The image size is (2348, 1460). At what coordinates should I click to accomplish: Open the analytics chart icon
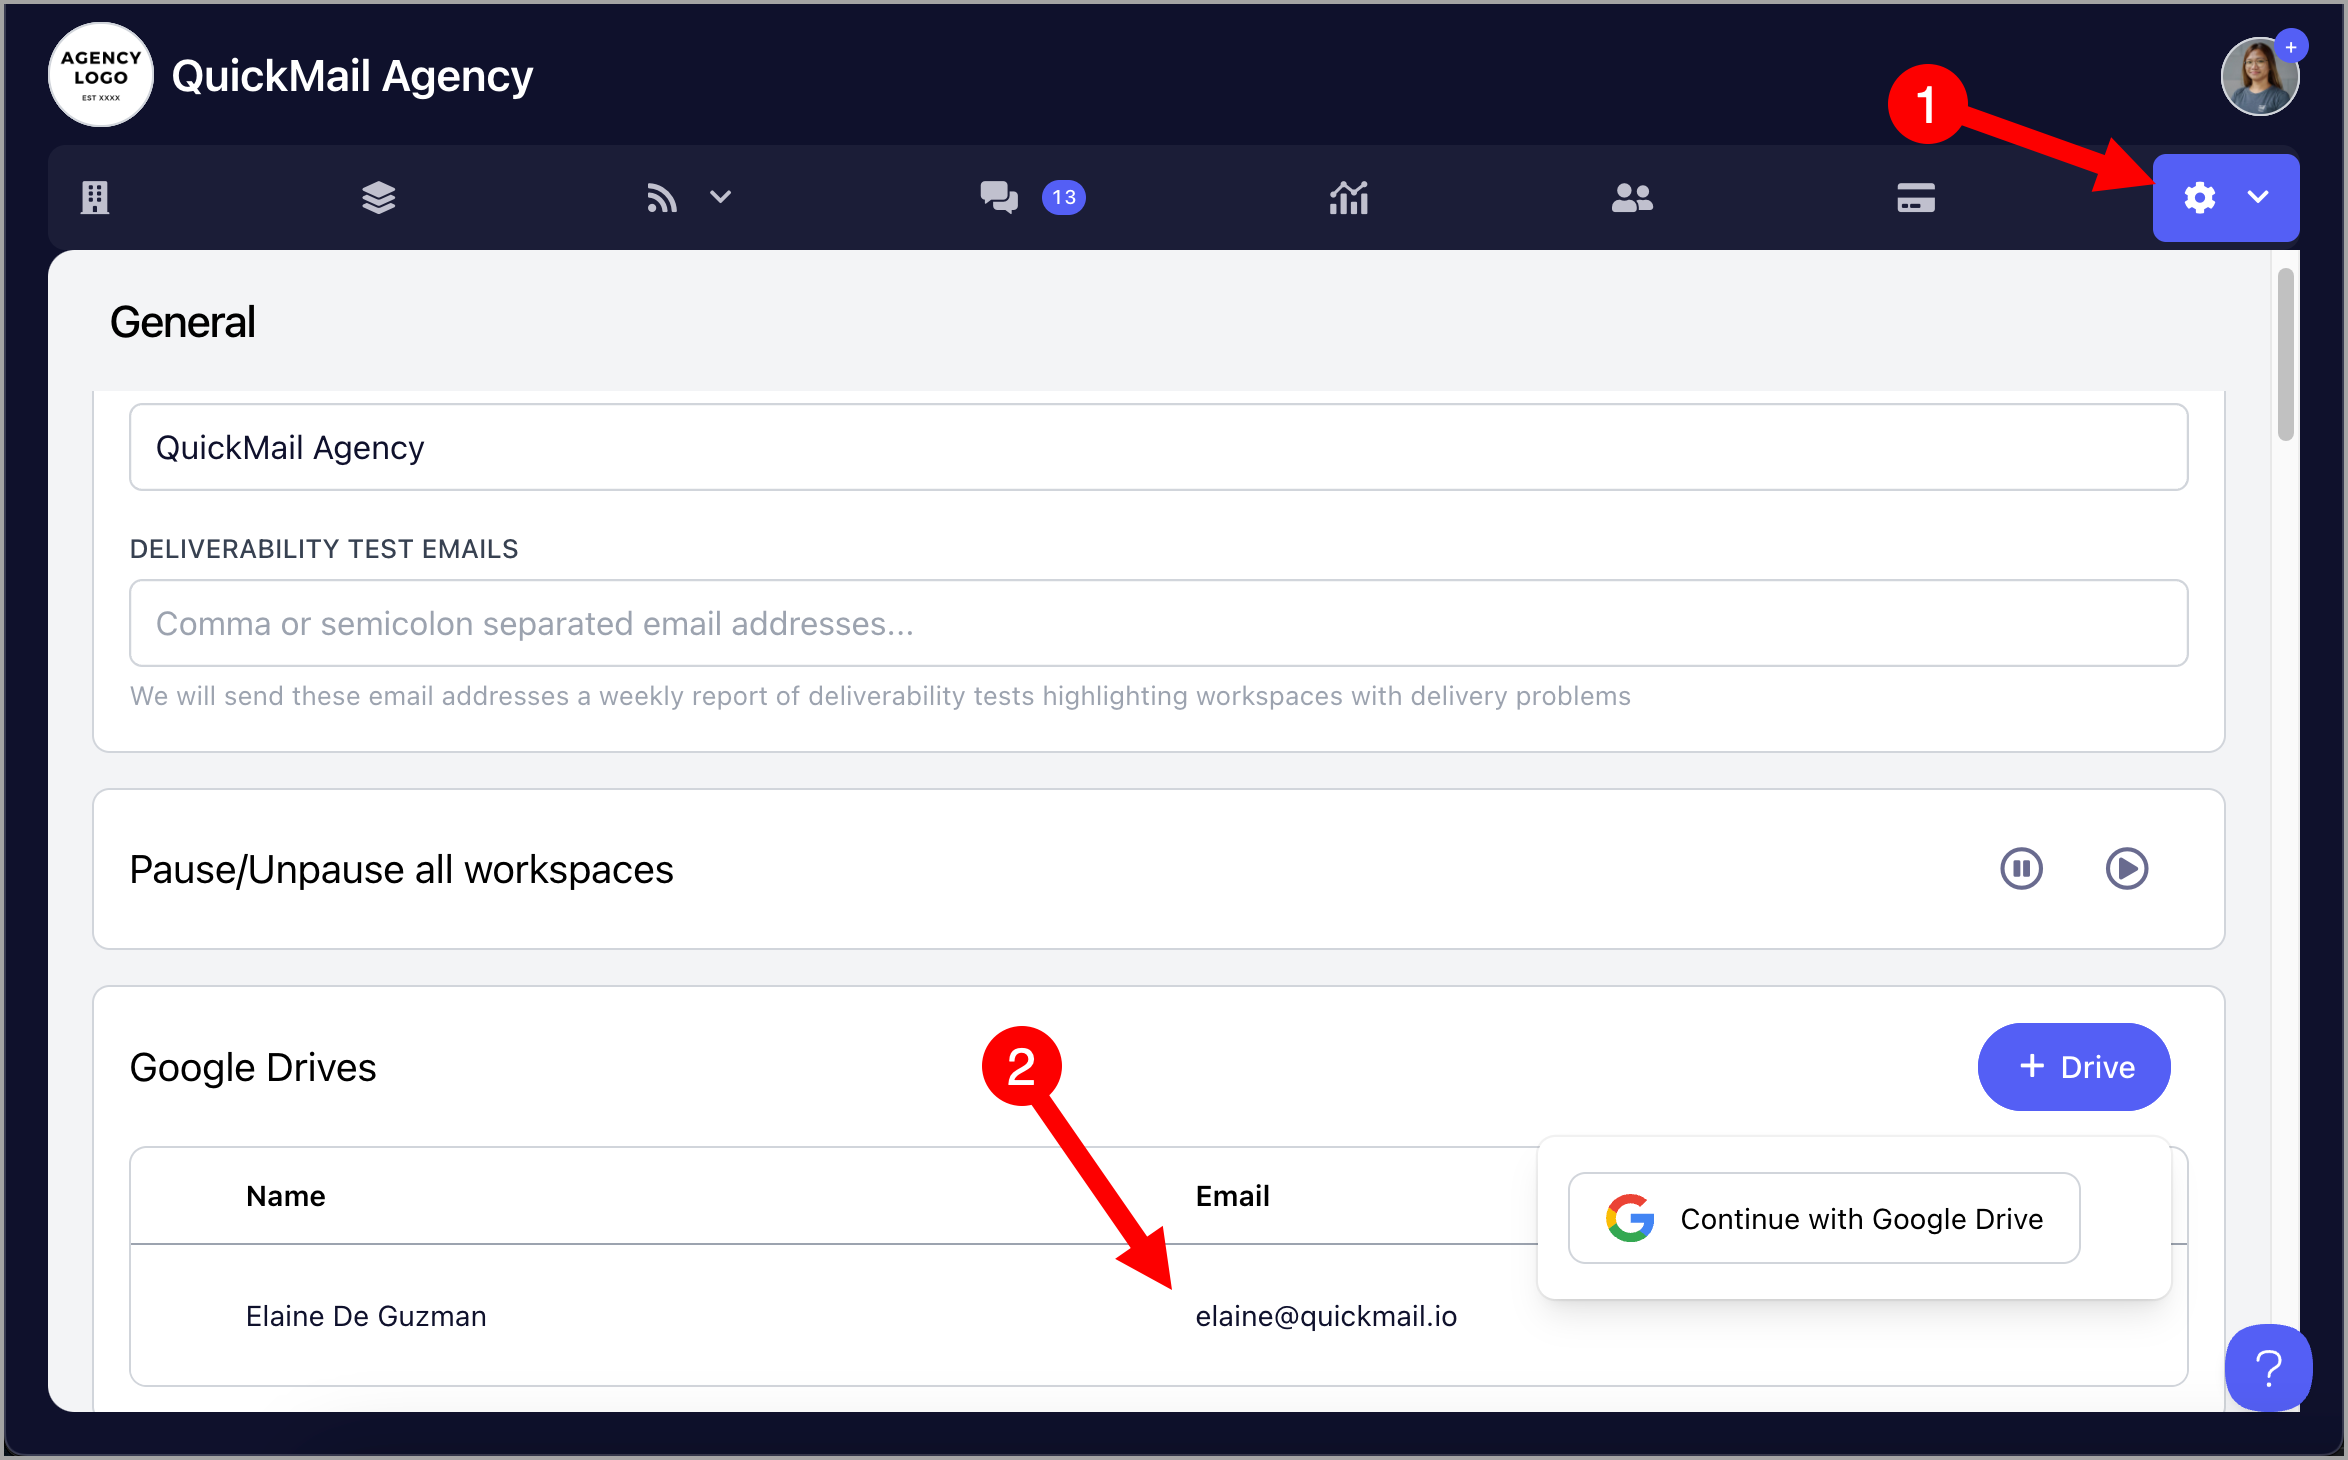click(x=1349, y=197)
